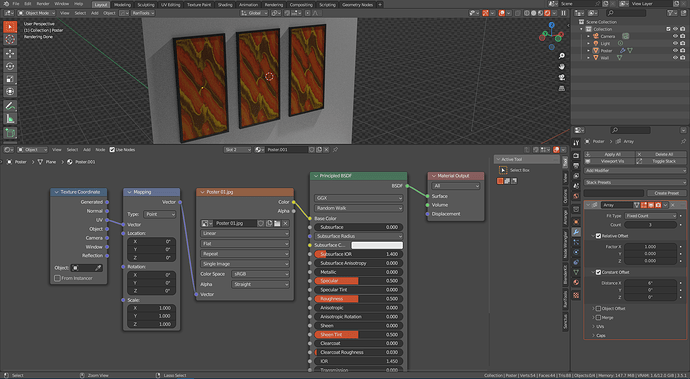The height and width of the screenshot is (379, 690).
Task: Expand the UVs section in Array modifier
Action: (x=593, y=327)
